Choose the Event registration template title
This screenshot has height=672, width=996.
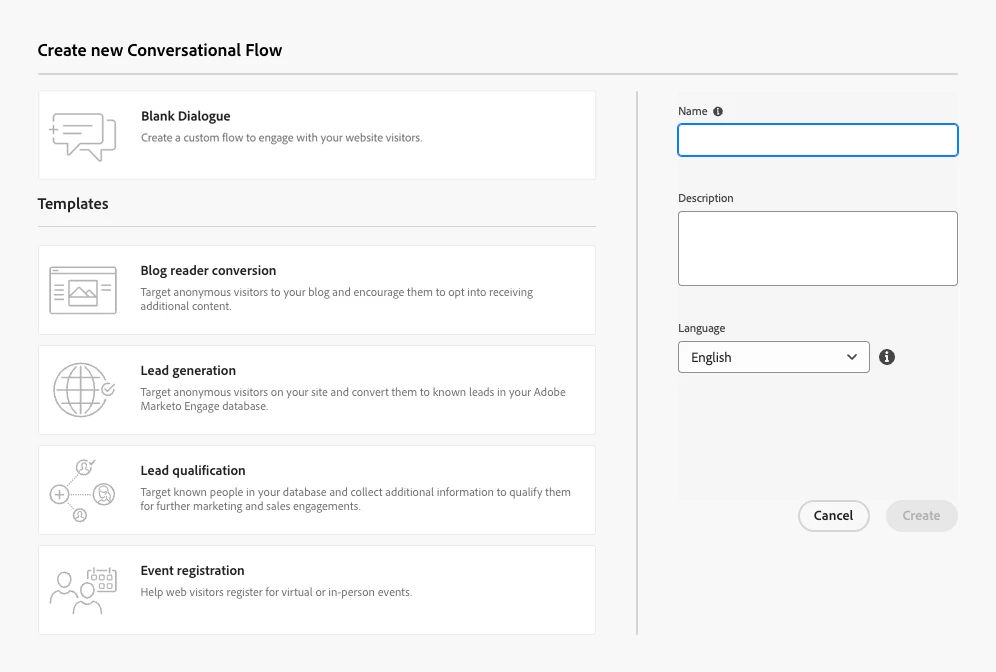pos(192,570)
